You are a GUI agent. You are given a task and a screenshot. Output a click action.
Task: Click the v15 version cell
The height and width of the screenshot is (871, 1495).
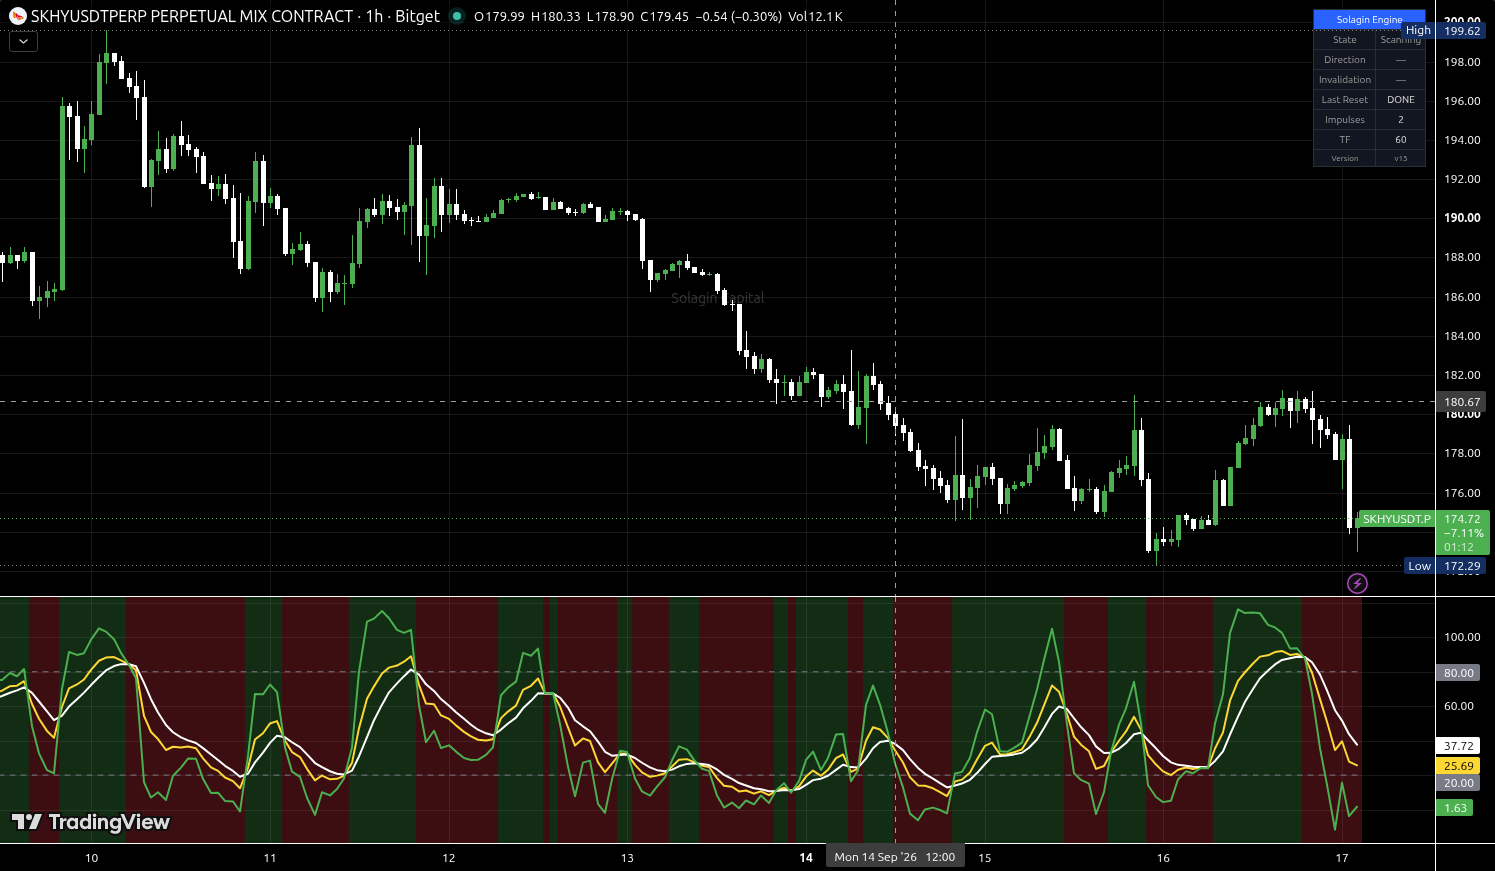(x=1400, y=158)
